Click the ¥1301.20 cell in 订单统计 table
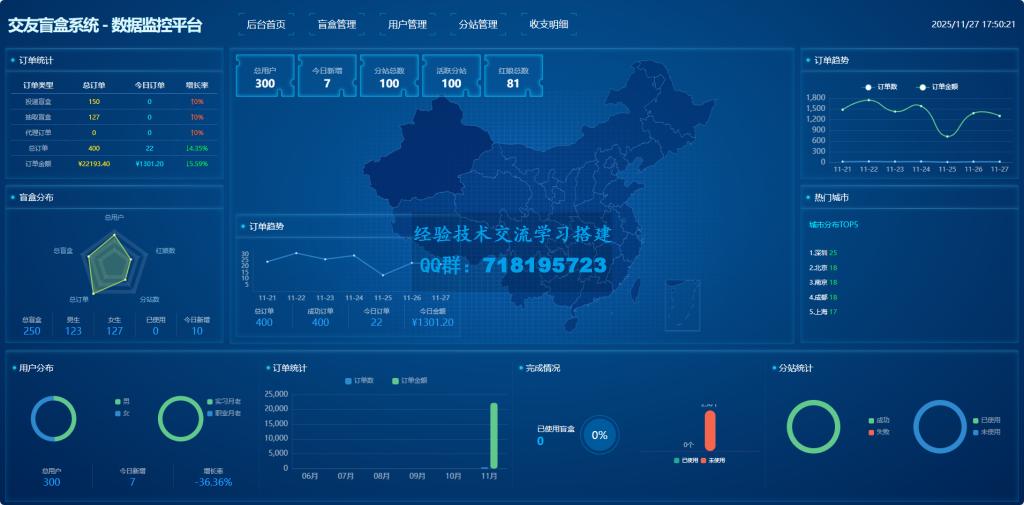The height and width of the screenshot is (505, 1024). tap(150, 163)
